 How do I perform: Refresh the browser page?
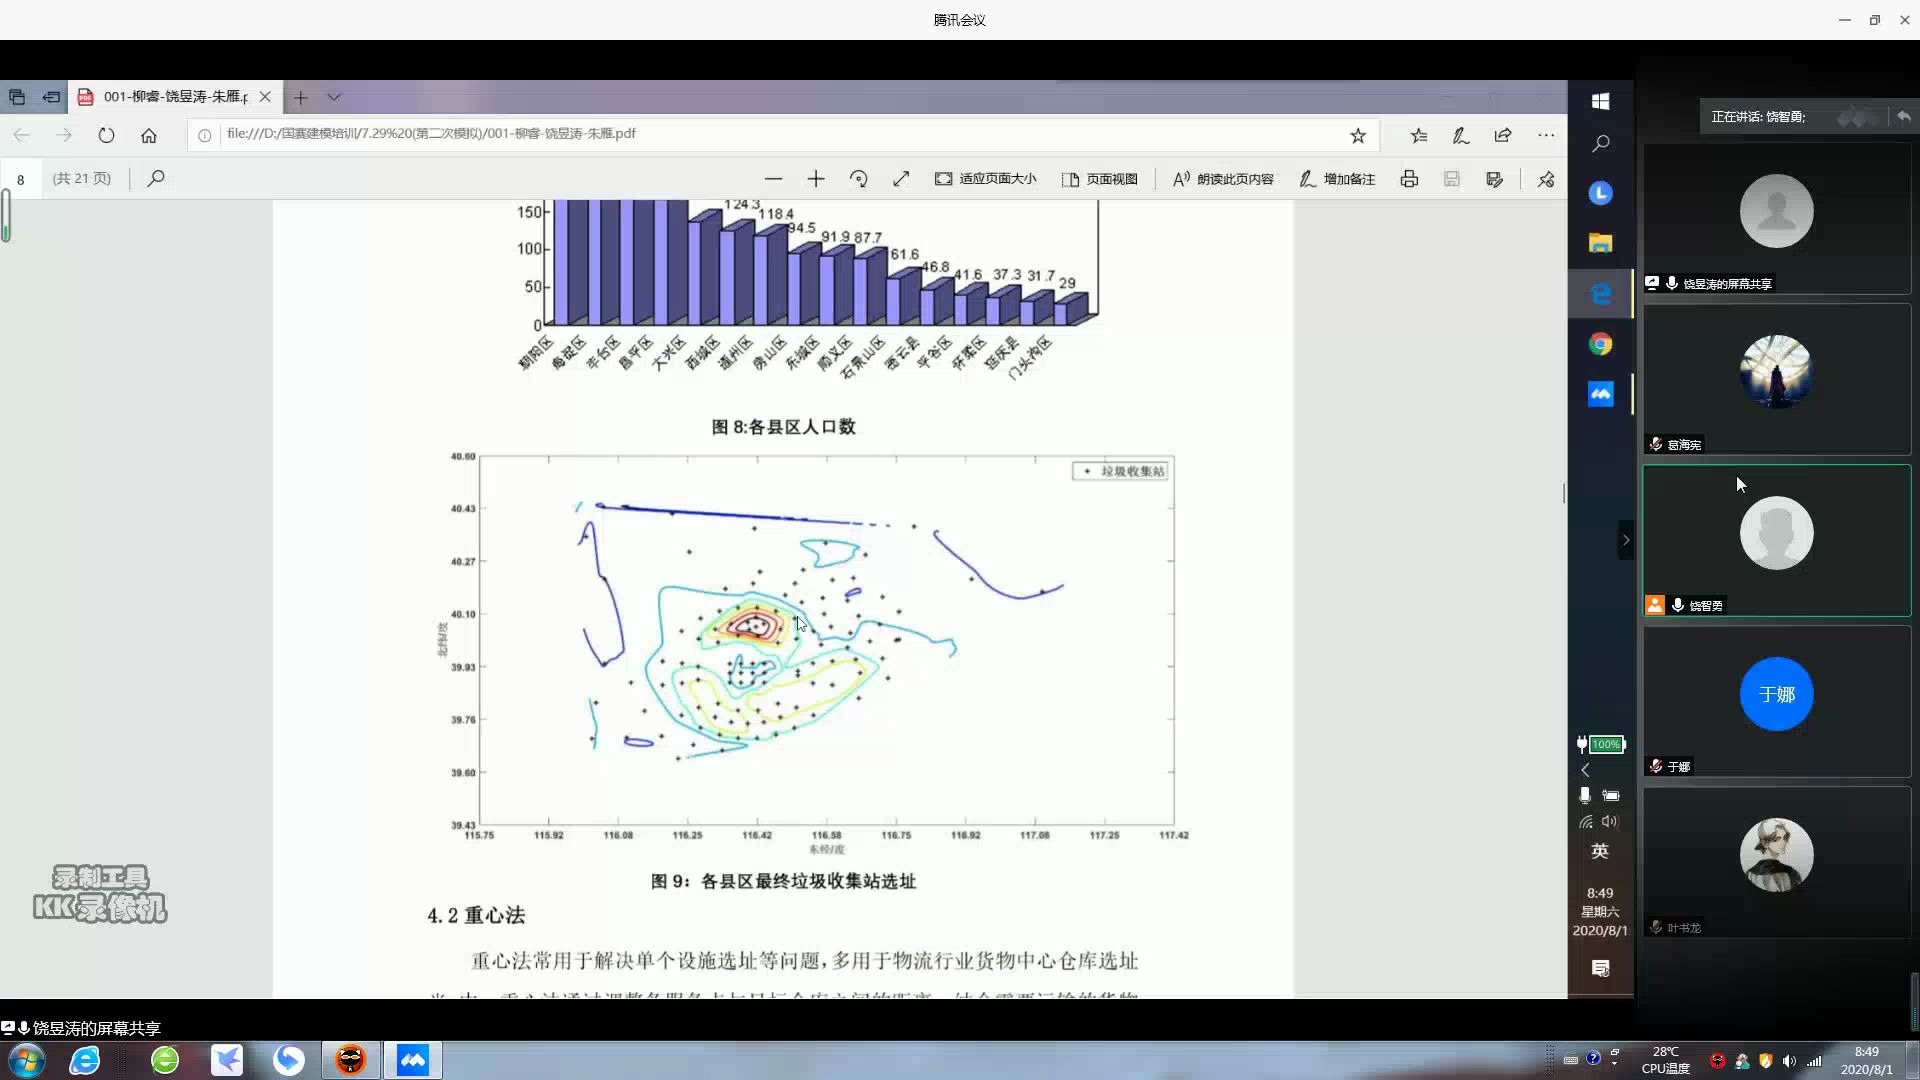point(106,135)
